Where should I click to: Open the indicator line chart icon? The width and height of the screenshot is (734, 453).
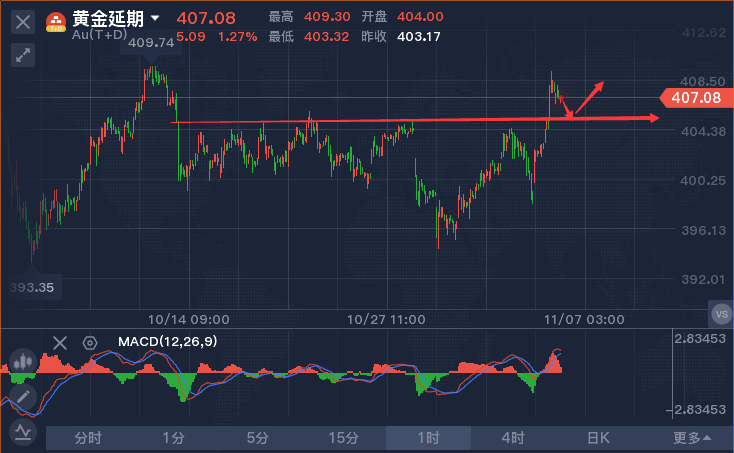coord(22,432)
